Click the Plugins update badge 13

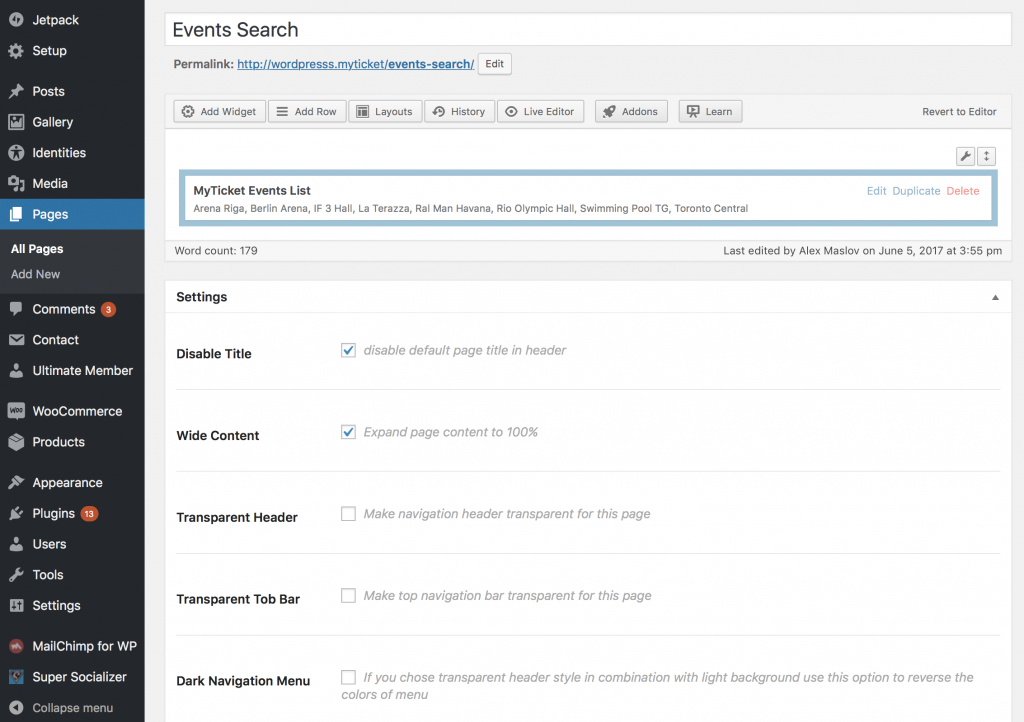click(89, 514)
